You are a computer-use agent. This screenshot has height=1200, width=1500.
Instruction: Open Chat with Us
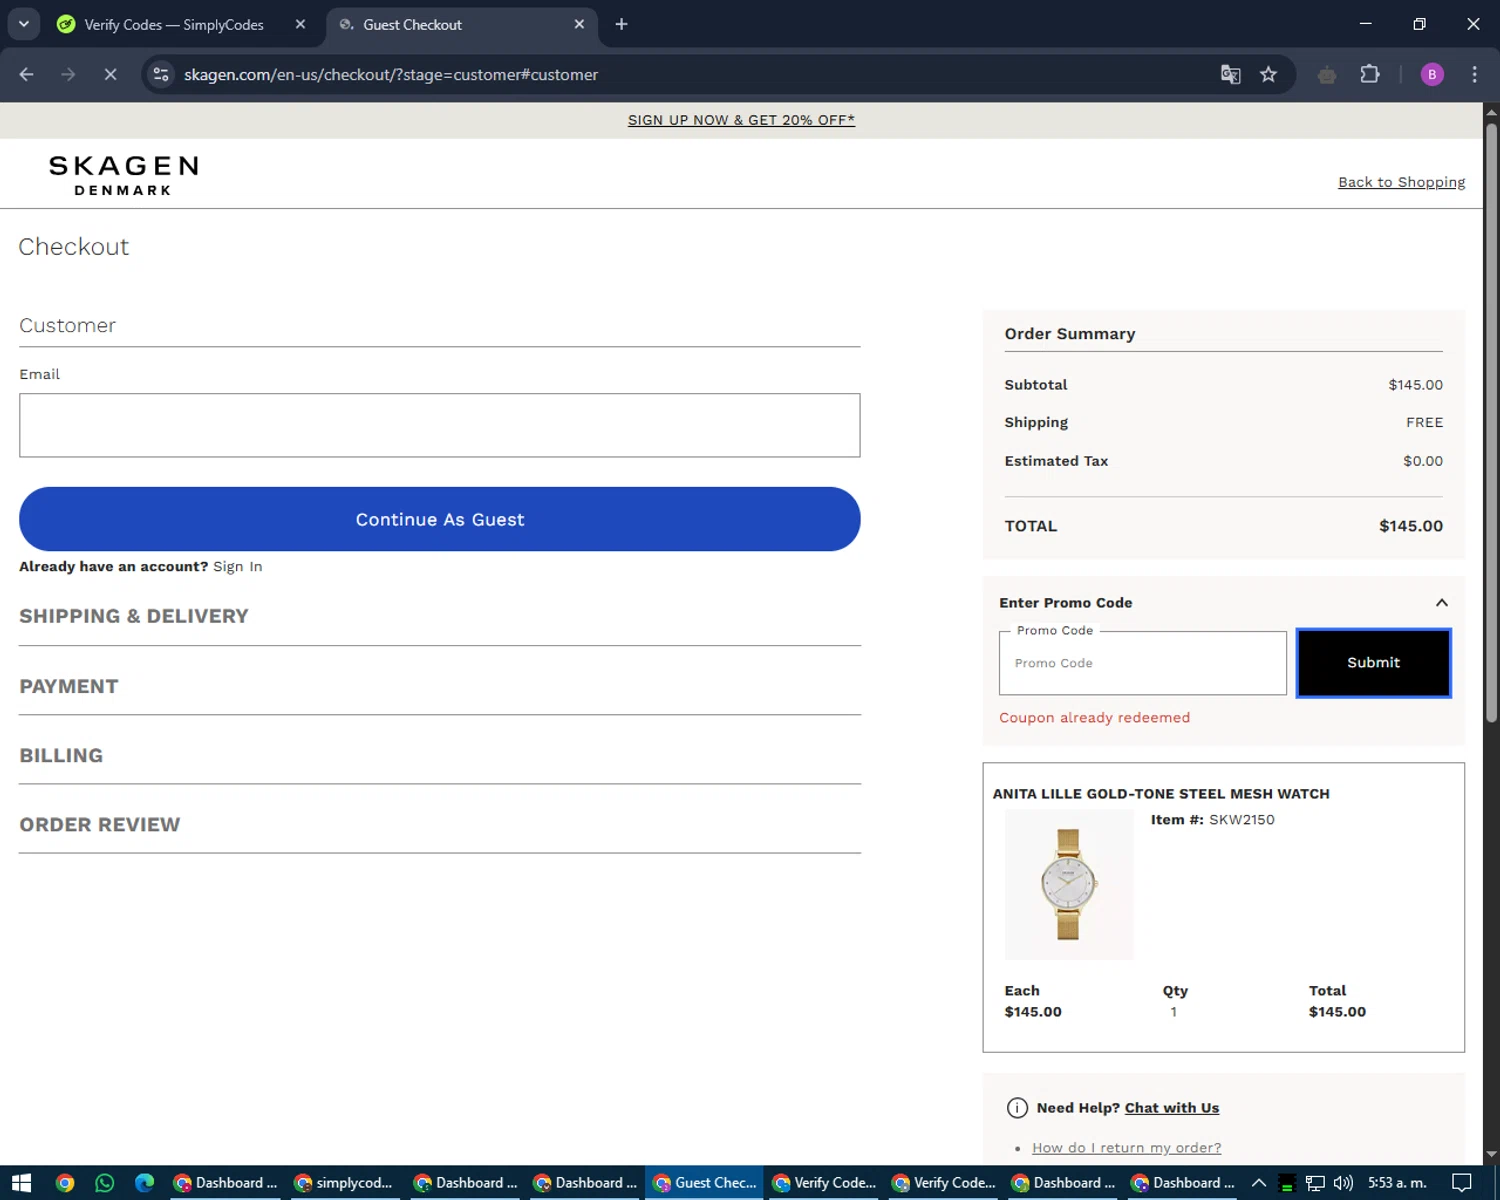pos(1172,1108)
